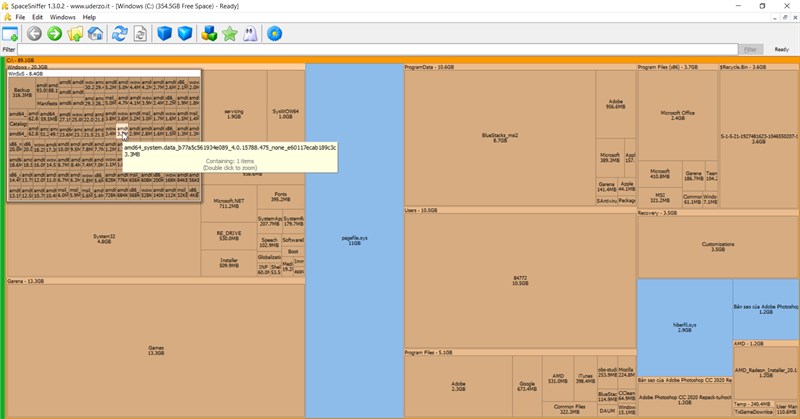The width and height of the screenshot is (800, 419).
Task: Select the pagefile.sys 11GB block
Action: coord(355,240)
